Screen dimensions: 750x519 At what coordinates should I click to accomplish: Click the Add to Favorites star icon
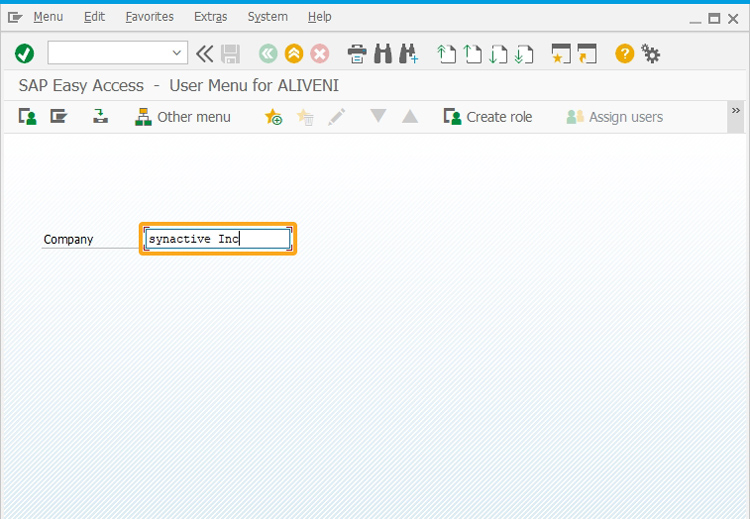273,117
